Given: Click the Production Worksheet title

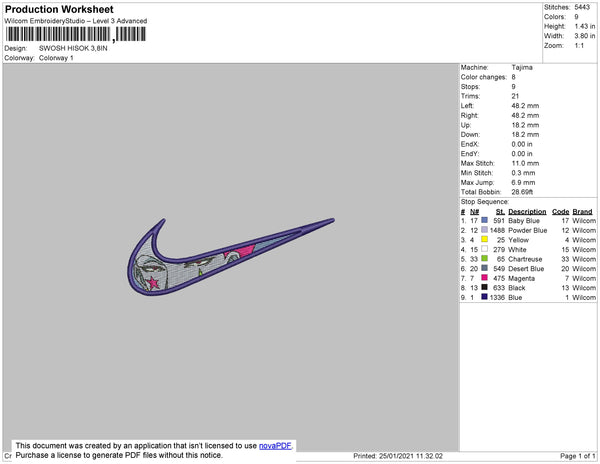Looking at the screenshot, I should pos(59,9).
